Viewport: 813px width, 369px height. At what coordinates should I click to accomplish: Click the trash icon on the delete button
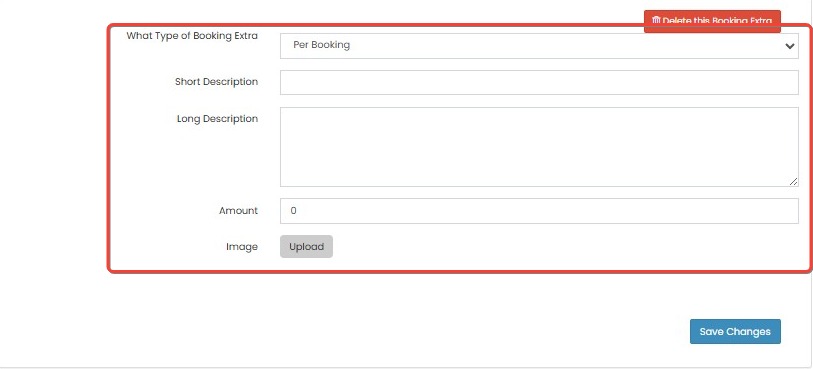click(656, 21)
